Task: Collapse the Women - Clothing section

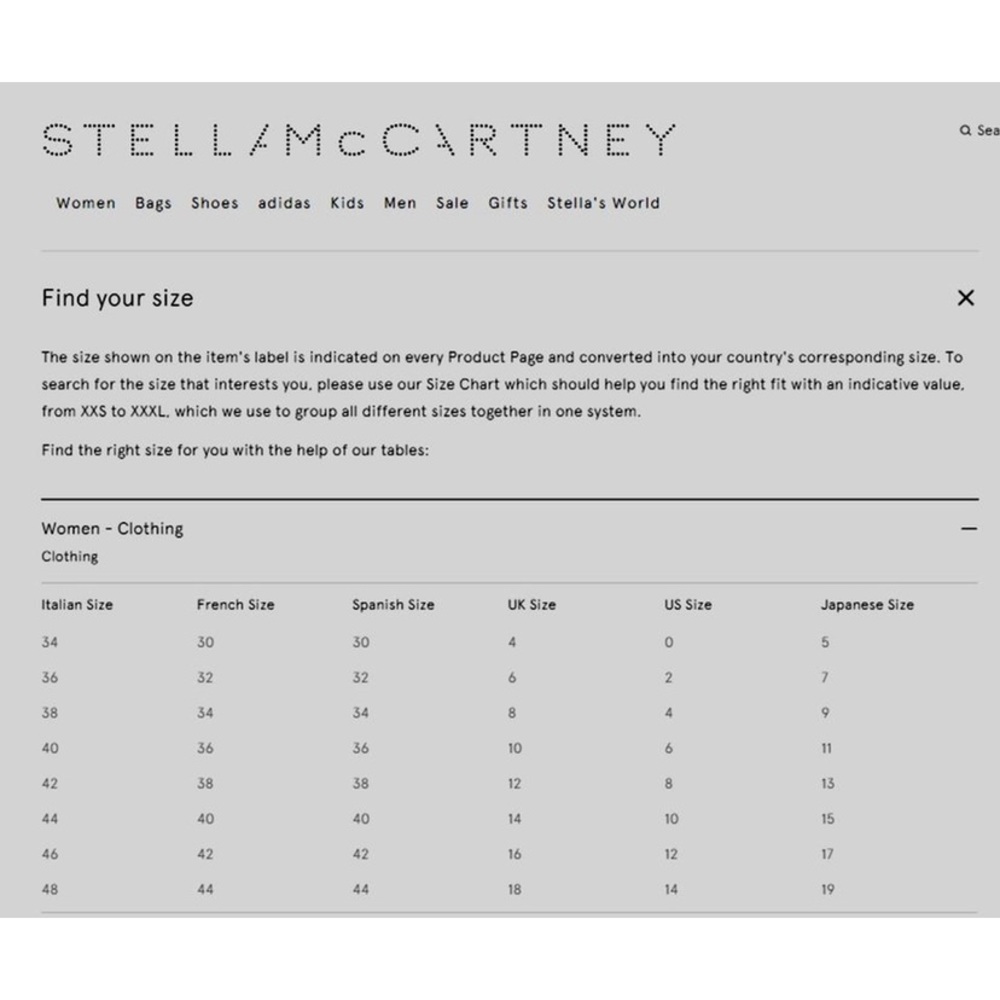Action: [969, 528]
